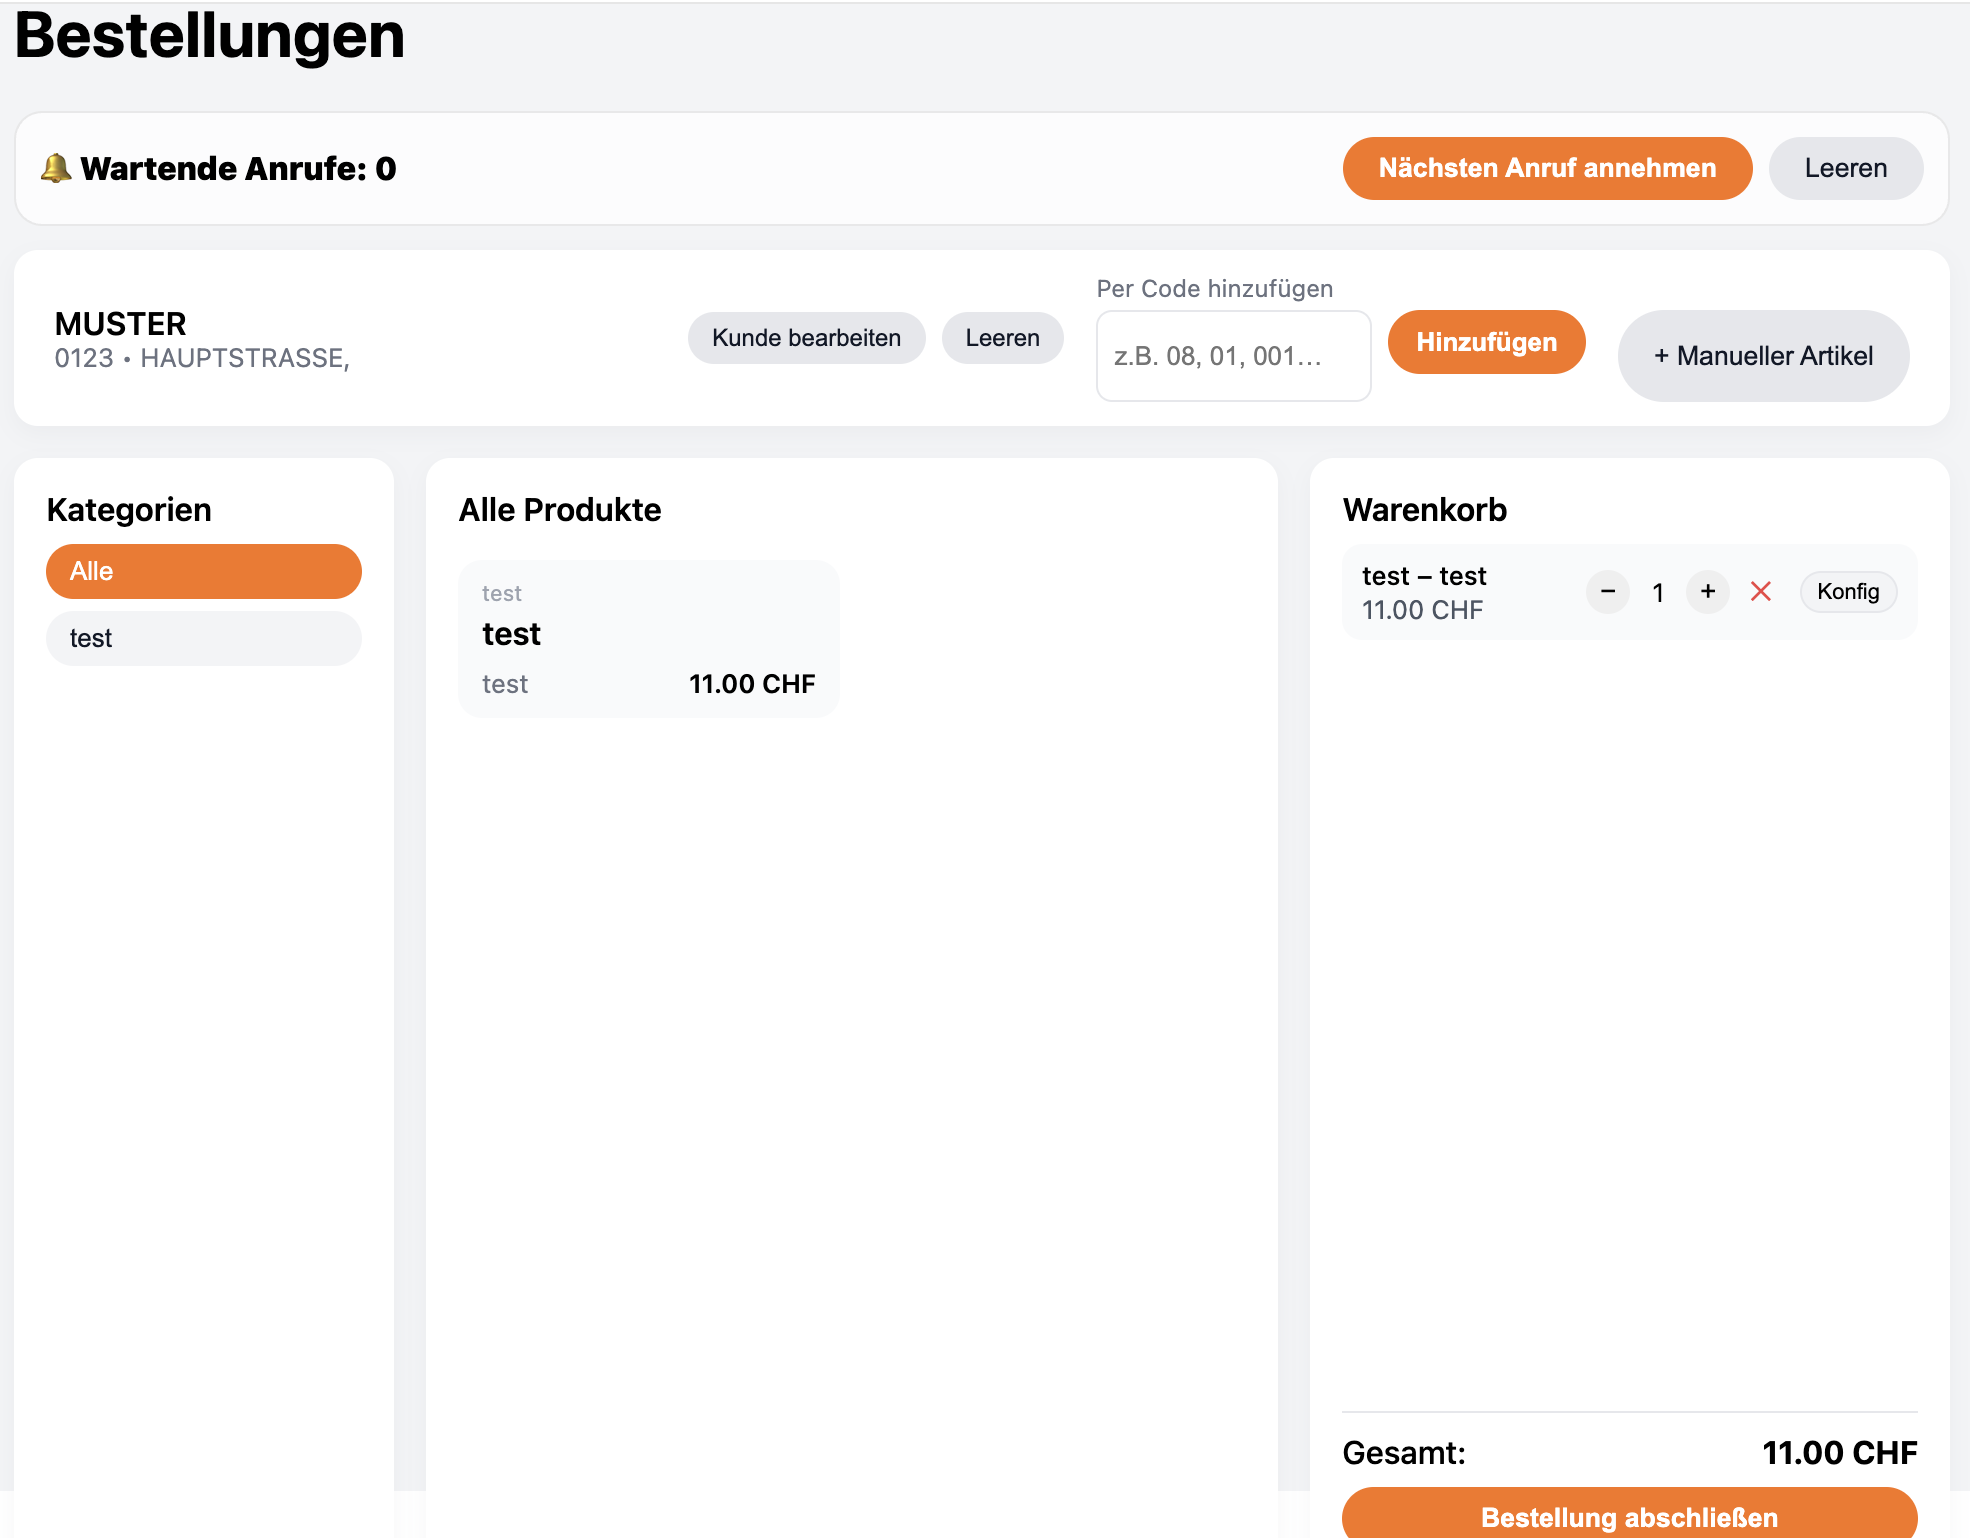1970x1538 pixels.
Task: Click the MUSTER customer name
Action: tap(121, 324)
